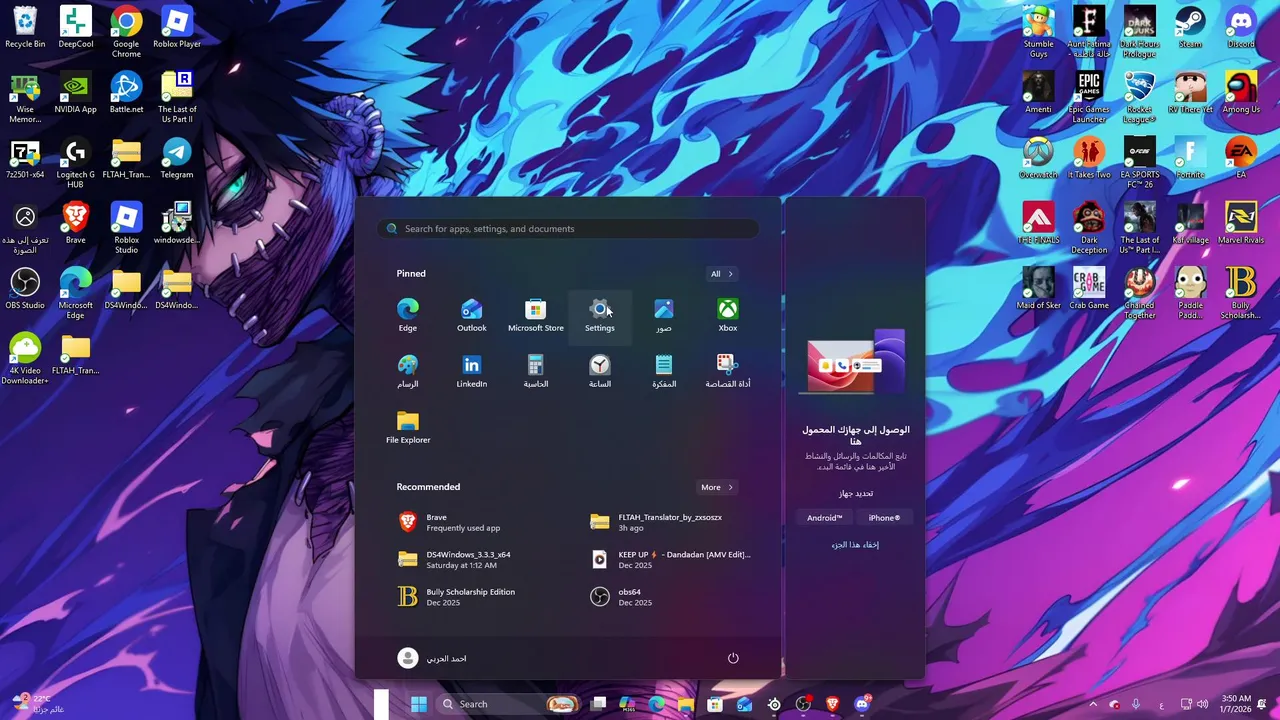The width and height of the screenshot is (1280, 720).
Task: Click the Start menu power button
Action: coord(733,658)
